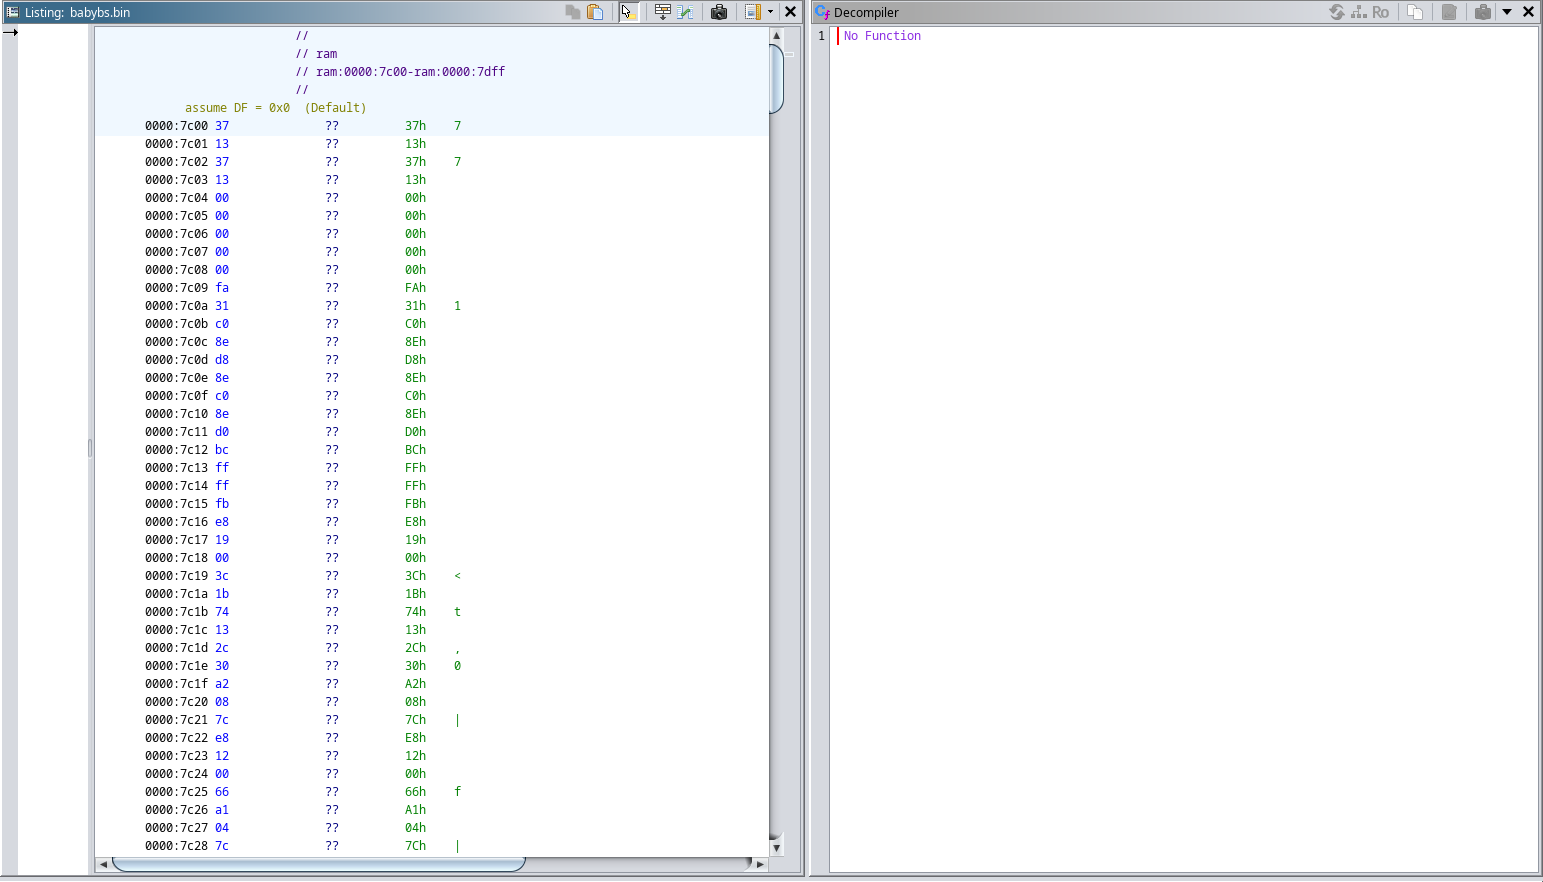Click the Decompiler re-decompile refresh icon
The height and width of the screenshot is (882, 1543).
point(1337,12)
